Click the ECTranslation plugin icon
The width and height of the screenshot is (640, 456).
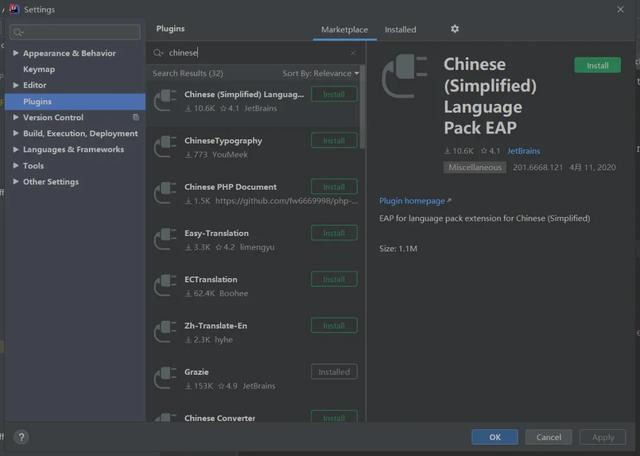pos(165,286)
